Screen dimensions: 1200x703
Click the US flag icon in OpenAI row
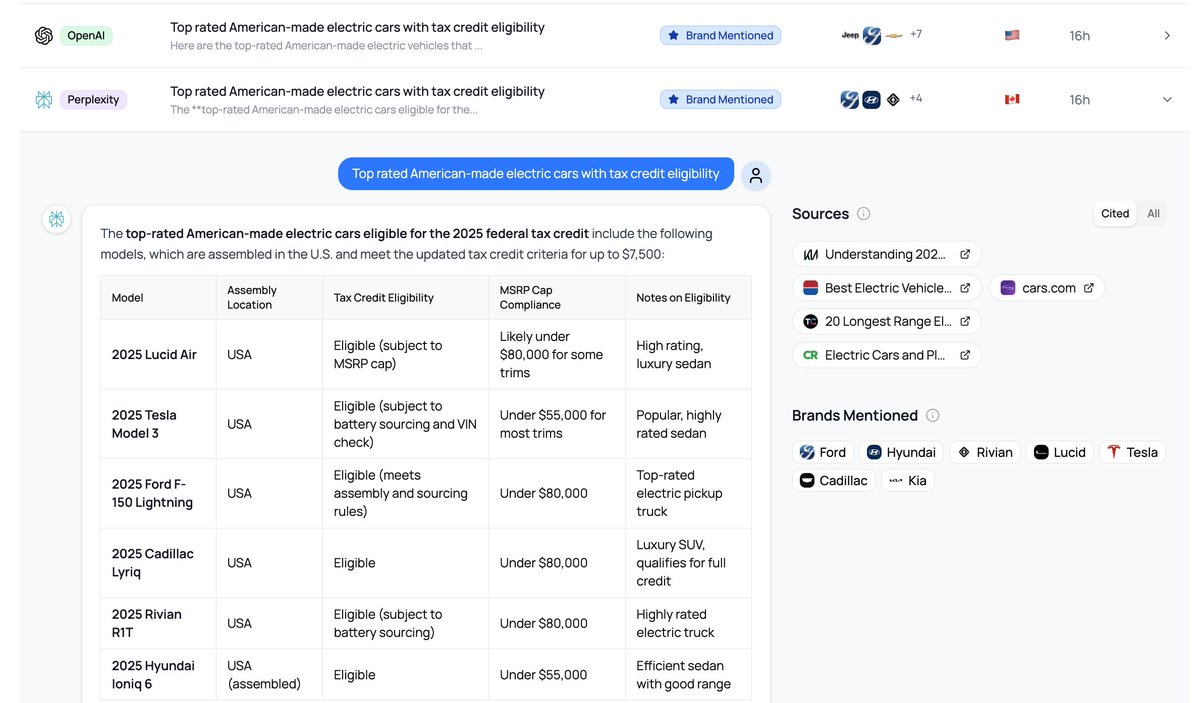point(1012,35)
